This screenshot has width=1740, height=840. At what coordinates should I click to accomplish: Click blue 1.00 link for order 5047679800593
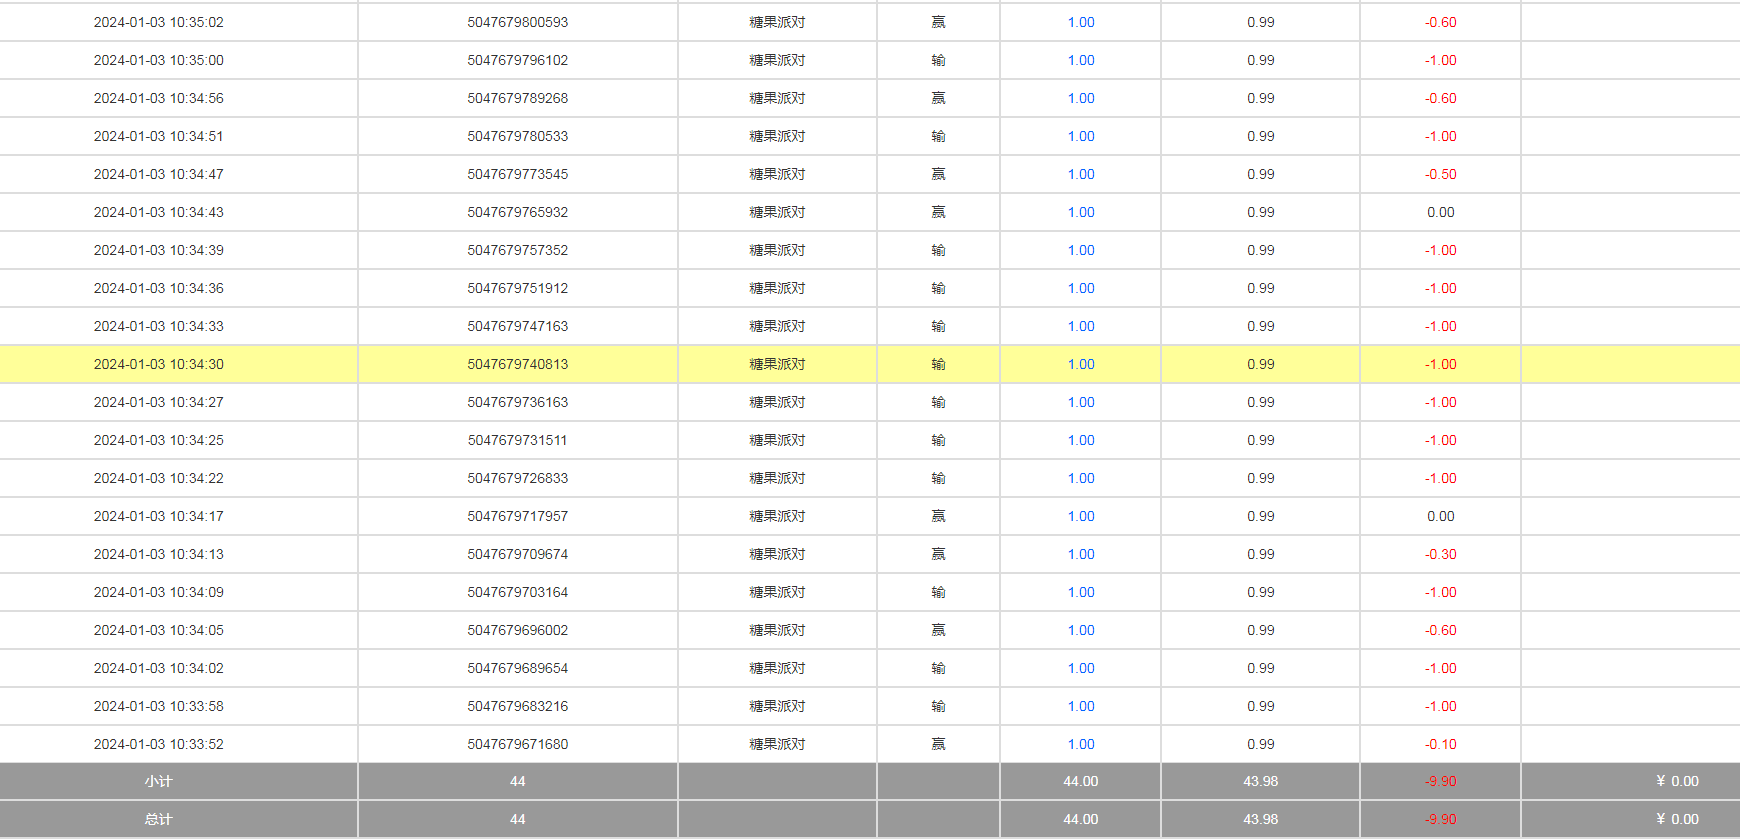(x=1080, y=22)
